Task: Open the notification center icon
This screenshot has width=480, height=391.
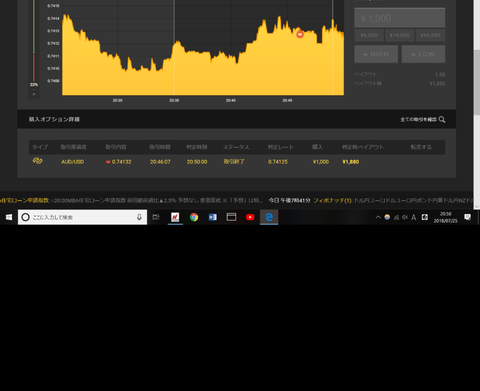Action: (x=468, y=217)
